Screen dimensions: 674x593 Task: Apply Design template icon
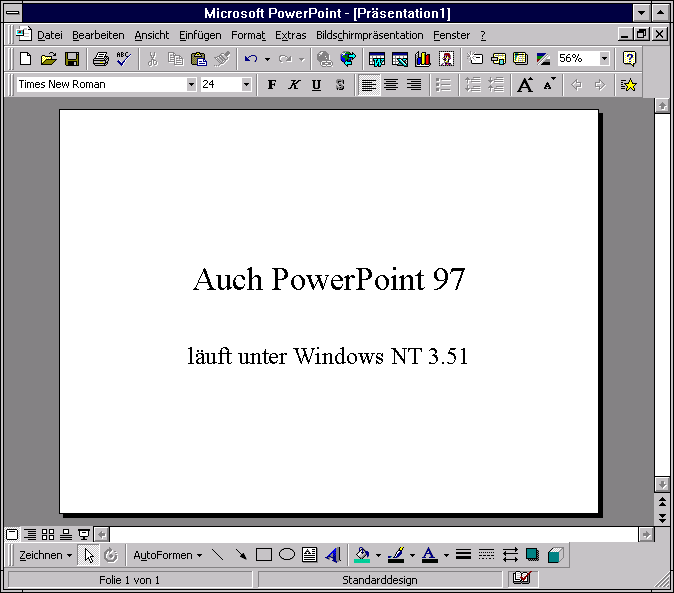521,59
